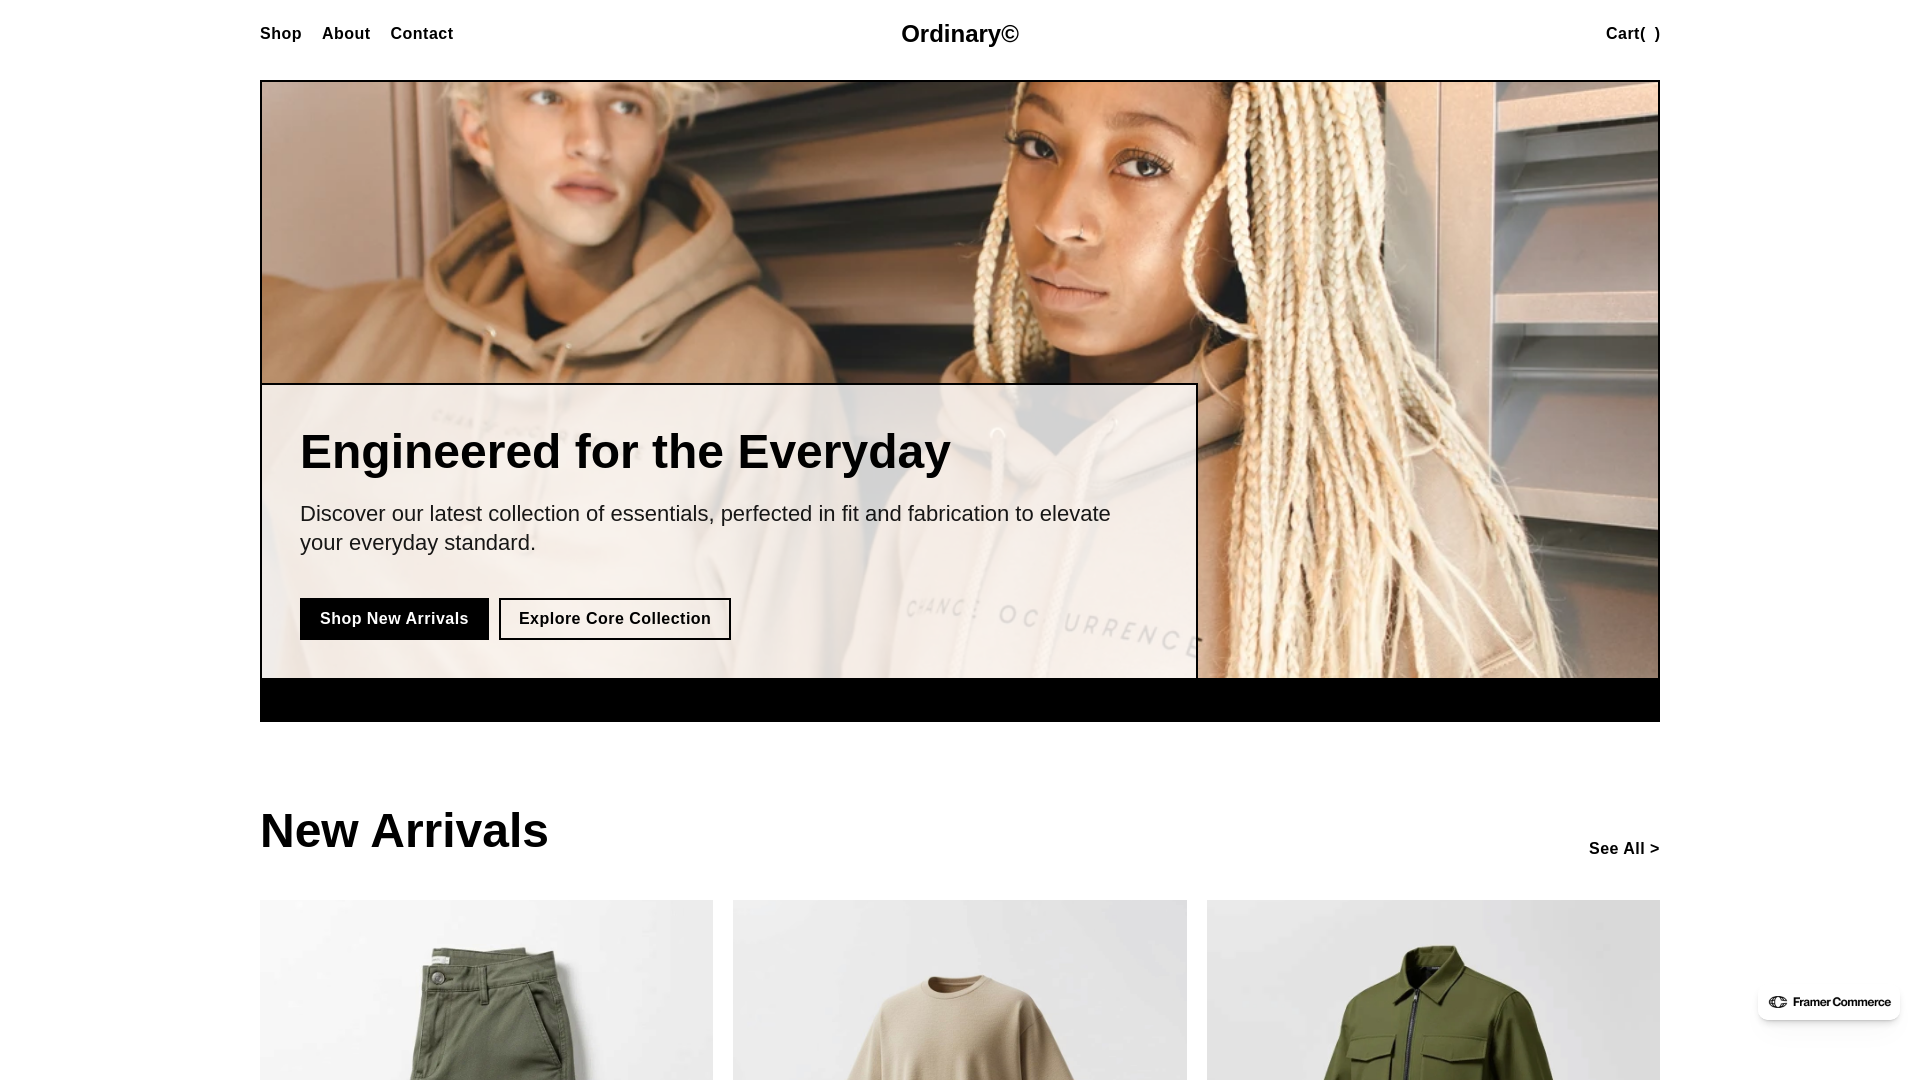This screenshot has width=1920, height=1080.
Task: Open See All new arrivals
Action: pyautogui.click(x=1624, y=849)
